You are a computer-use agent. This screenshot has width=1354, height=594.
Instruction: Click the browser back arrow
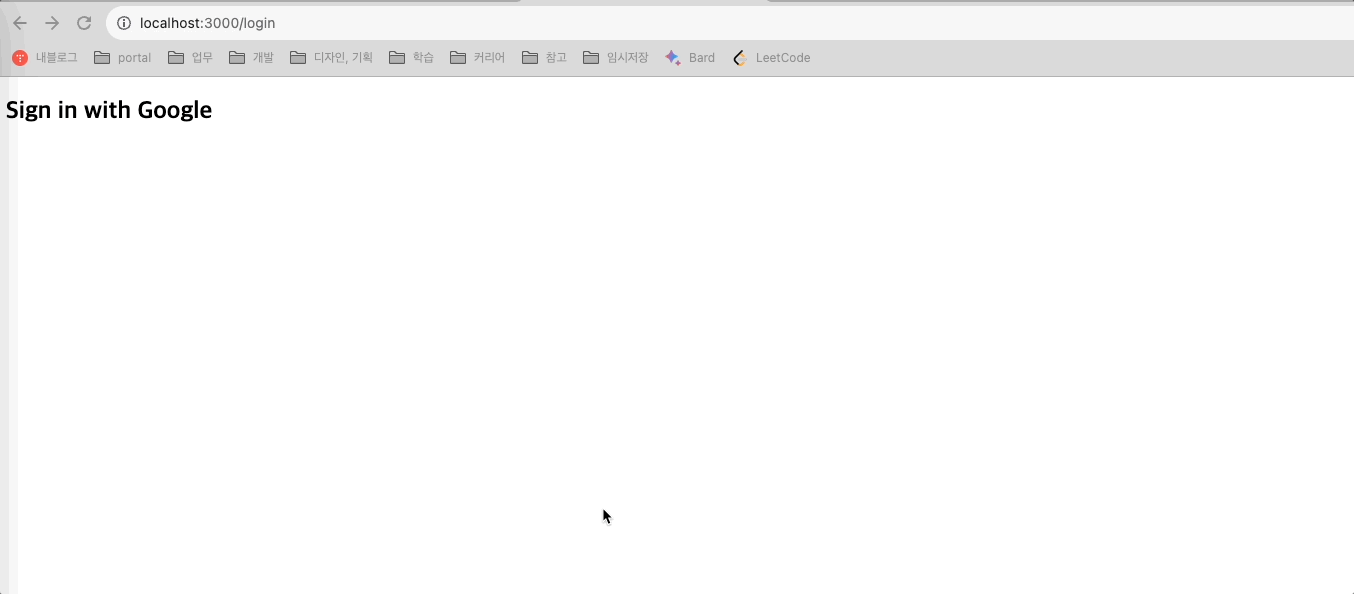20,23
